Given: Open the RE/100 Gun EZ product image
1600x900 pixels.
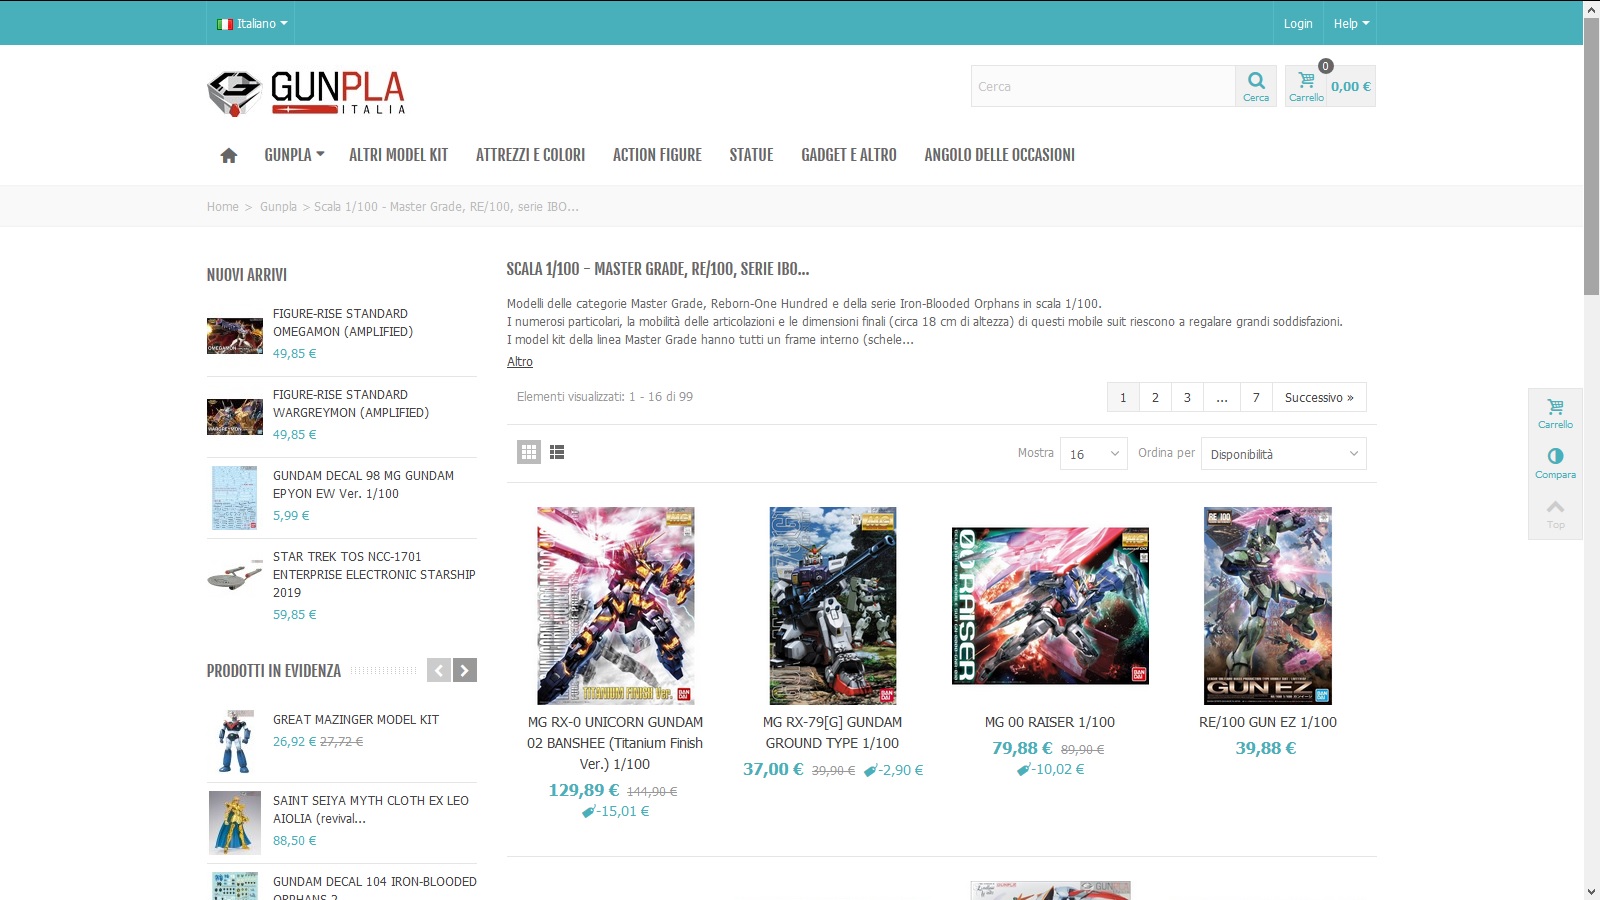Looking at the screenshot, I should [x=1268, y=606].
